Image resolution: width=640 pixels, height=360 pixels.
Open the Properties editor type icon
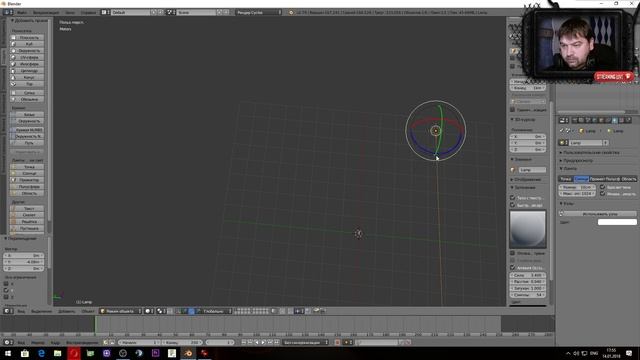(563, 120)
